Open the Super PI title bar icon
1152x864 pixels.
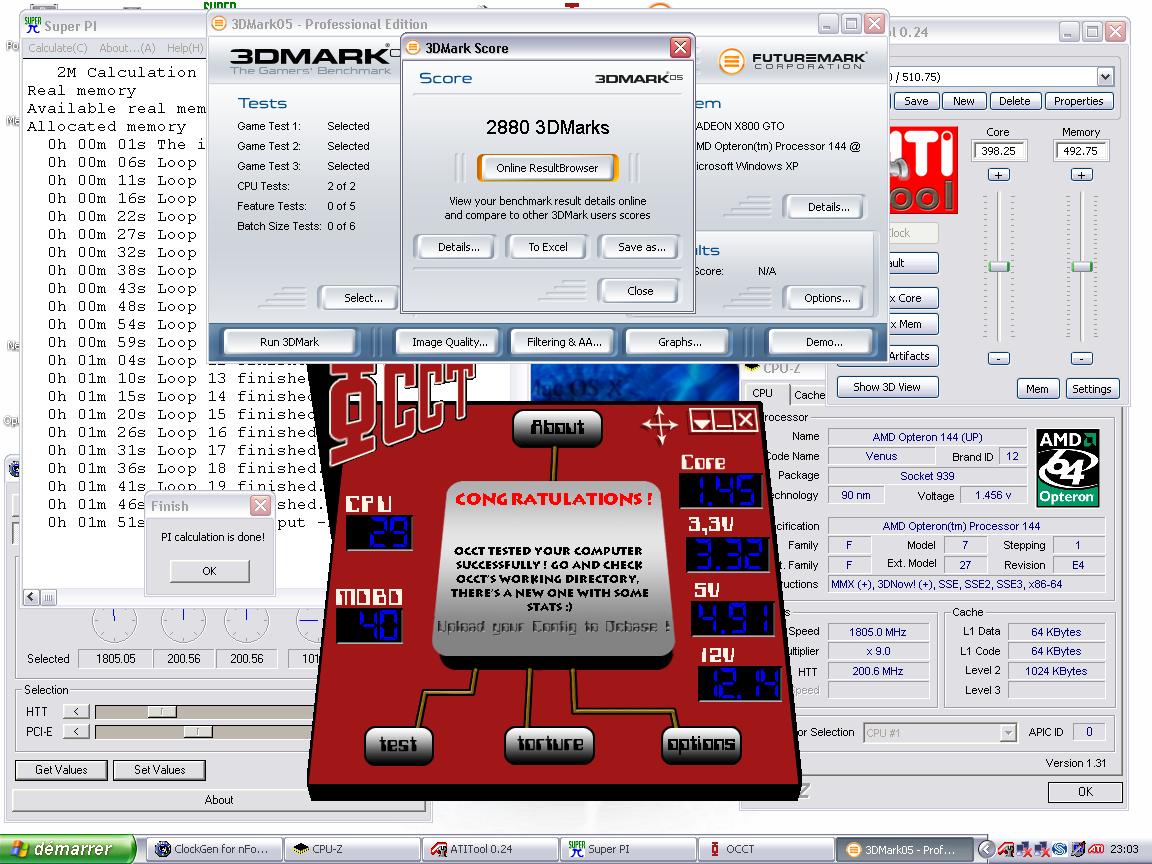(x=33, y=25)
